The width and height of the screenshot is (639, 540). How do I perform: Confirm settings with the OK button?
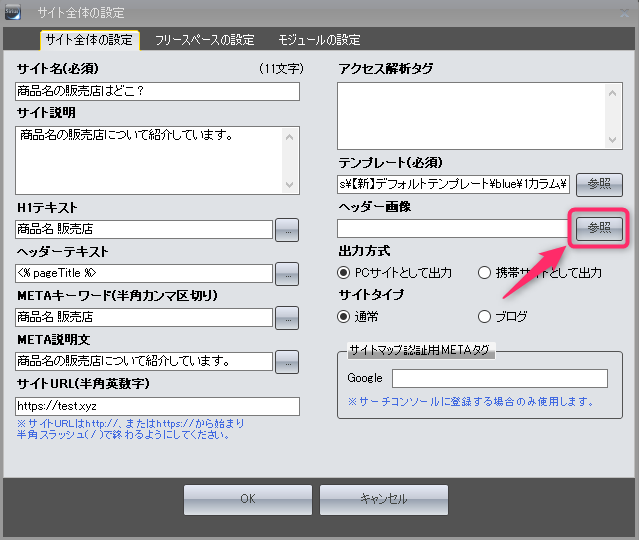tap(247, 499)
